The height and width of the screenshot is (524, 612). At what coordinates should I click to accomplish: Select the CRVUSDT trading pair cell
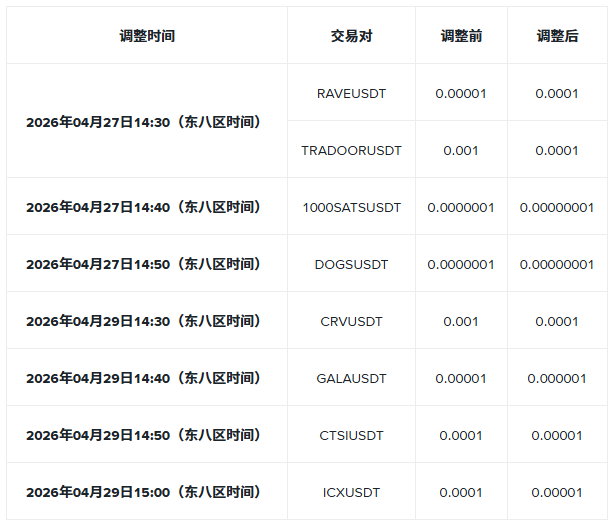(x=351, y=322)
